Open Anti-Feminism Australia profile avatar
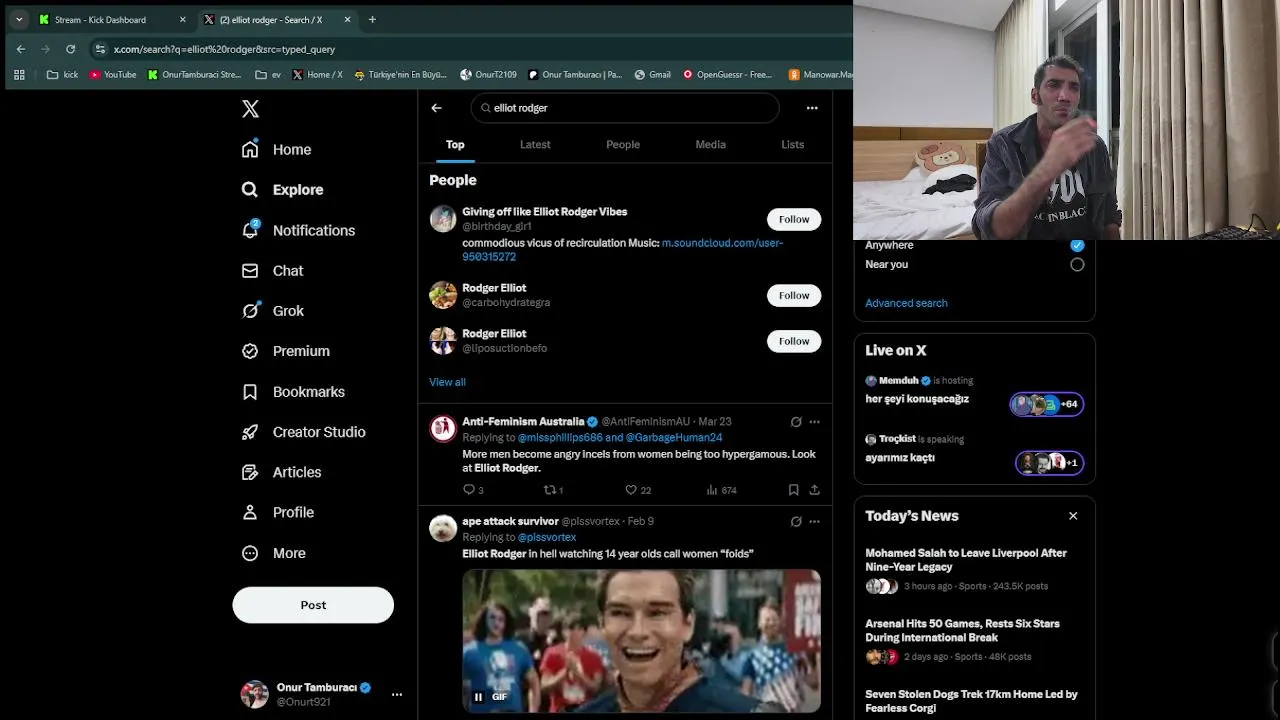The height and width of the screenshot is (720, 1280). pyautogui.click(x=443, y=428)
